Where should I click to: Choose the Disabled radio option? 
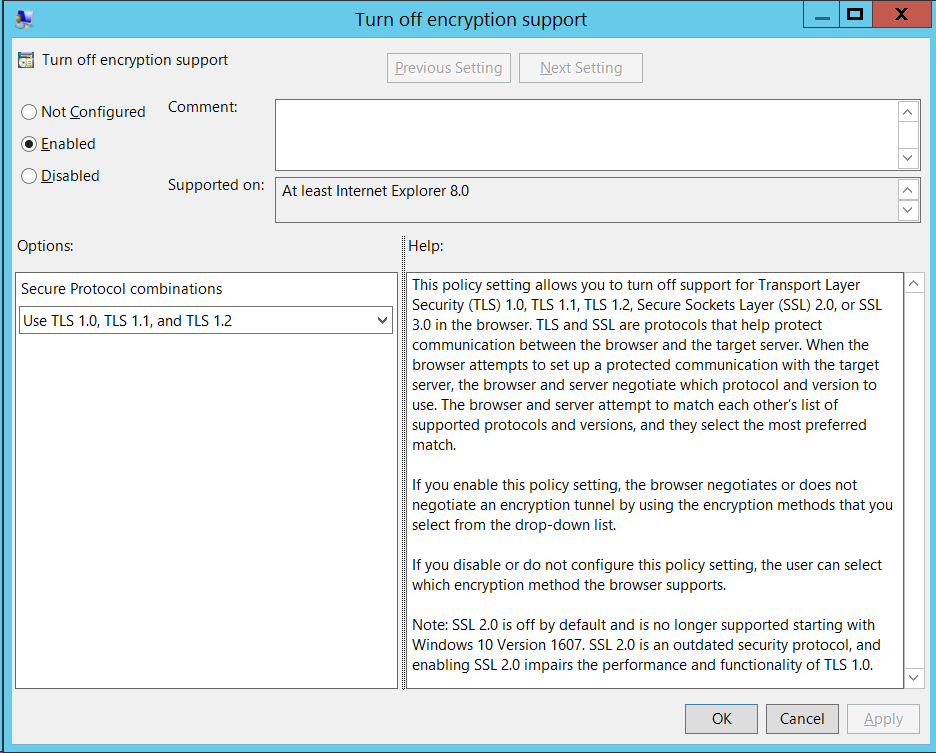[x=29, y=176]
